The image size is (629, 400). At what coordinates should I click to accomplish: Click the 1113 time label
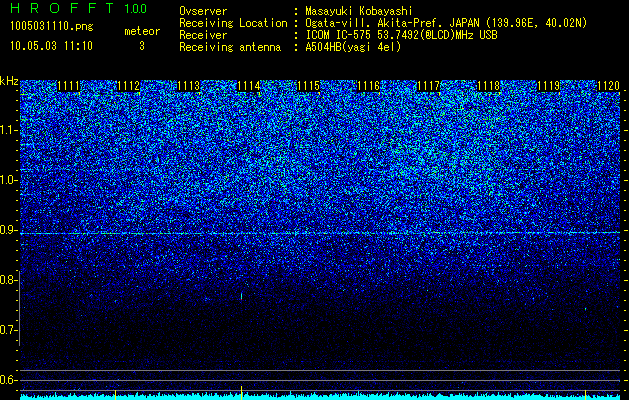(189, 86)
